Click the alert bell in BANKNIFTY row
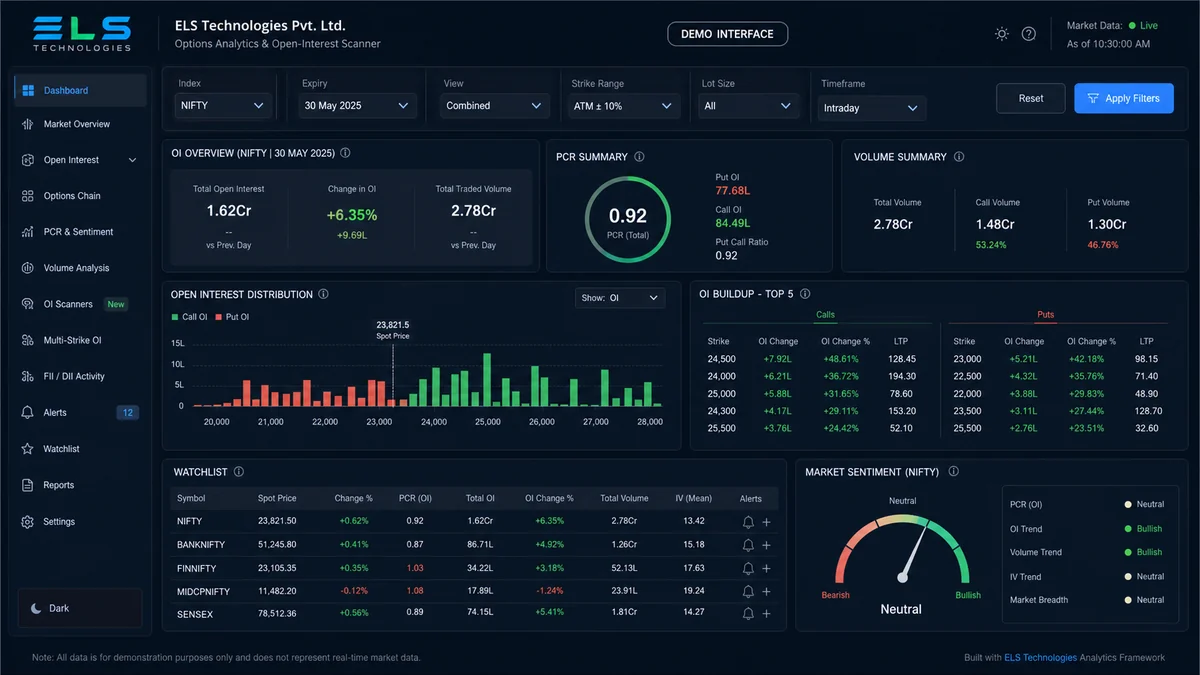This screenshot has height=675, width=1200. coord(748,545)
